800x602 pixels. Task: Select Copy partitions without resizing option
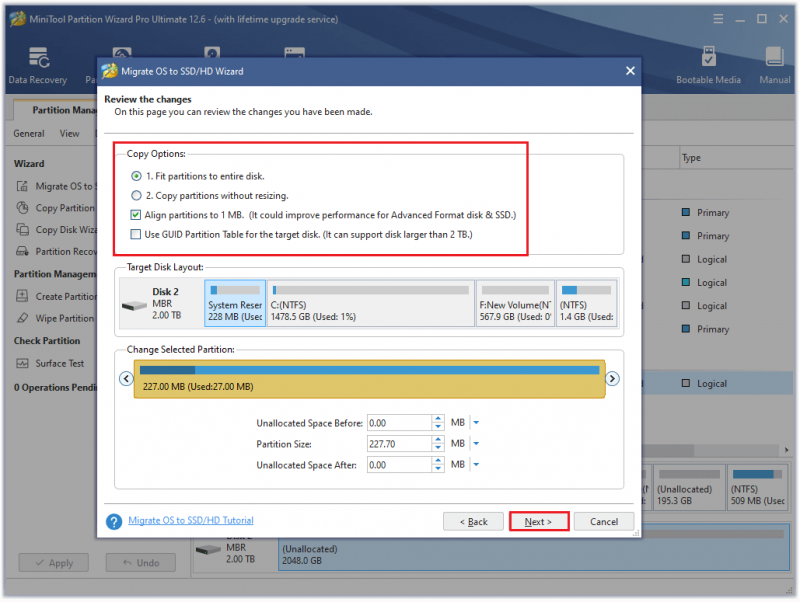[x=136, y=195]
